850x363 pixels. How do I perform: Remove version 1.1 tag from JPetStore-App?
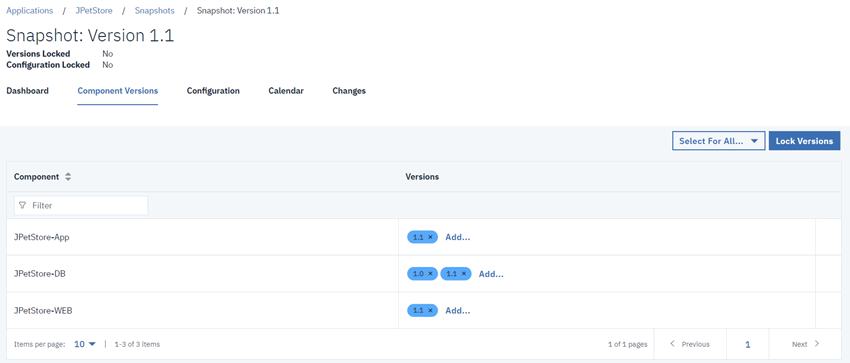pyautogui.click(x=430, y=237)
